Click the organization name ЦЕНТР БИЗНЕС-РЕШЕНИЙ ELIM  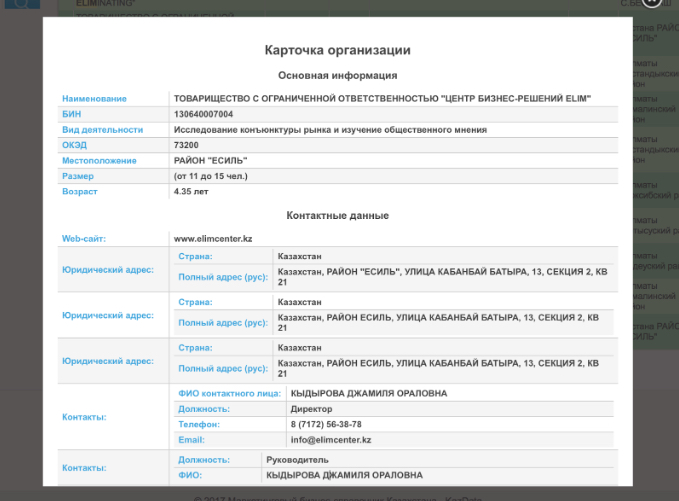point(382,99)
